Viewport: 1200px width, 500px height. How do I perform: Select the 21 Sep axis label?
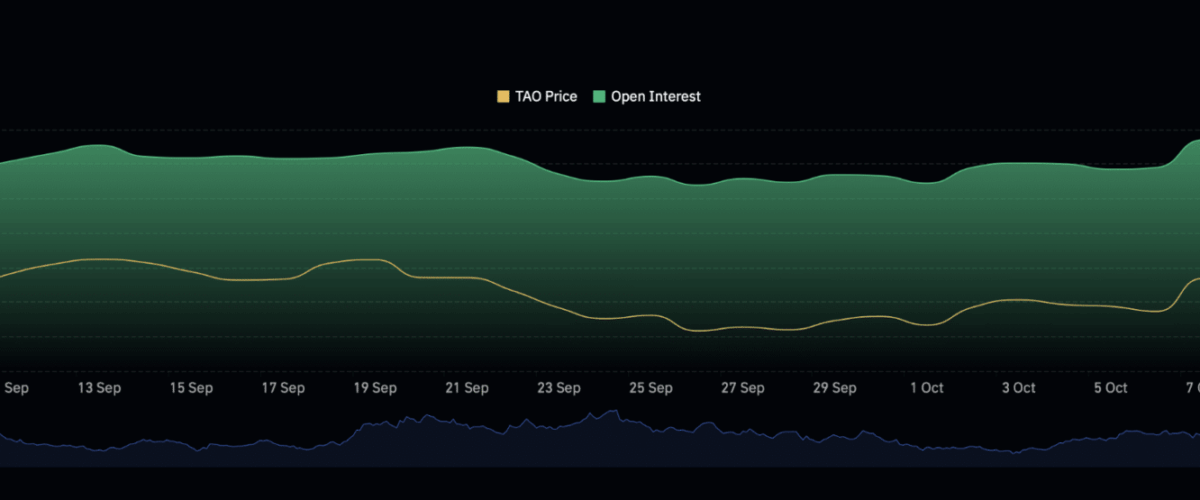(x=467, y=388)
